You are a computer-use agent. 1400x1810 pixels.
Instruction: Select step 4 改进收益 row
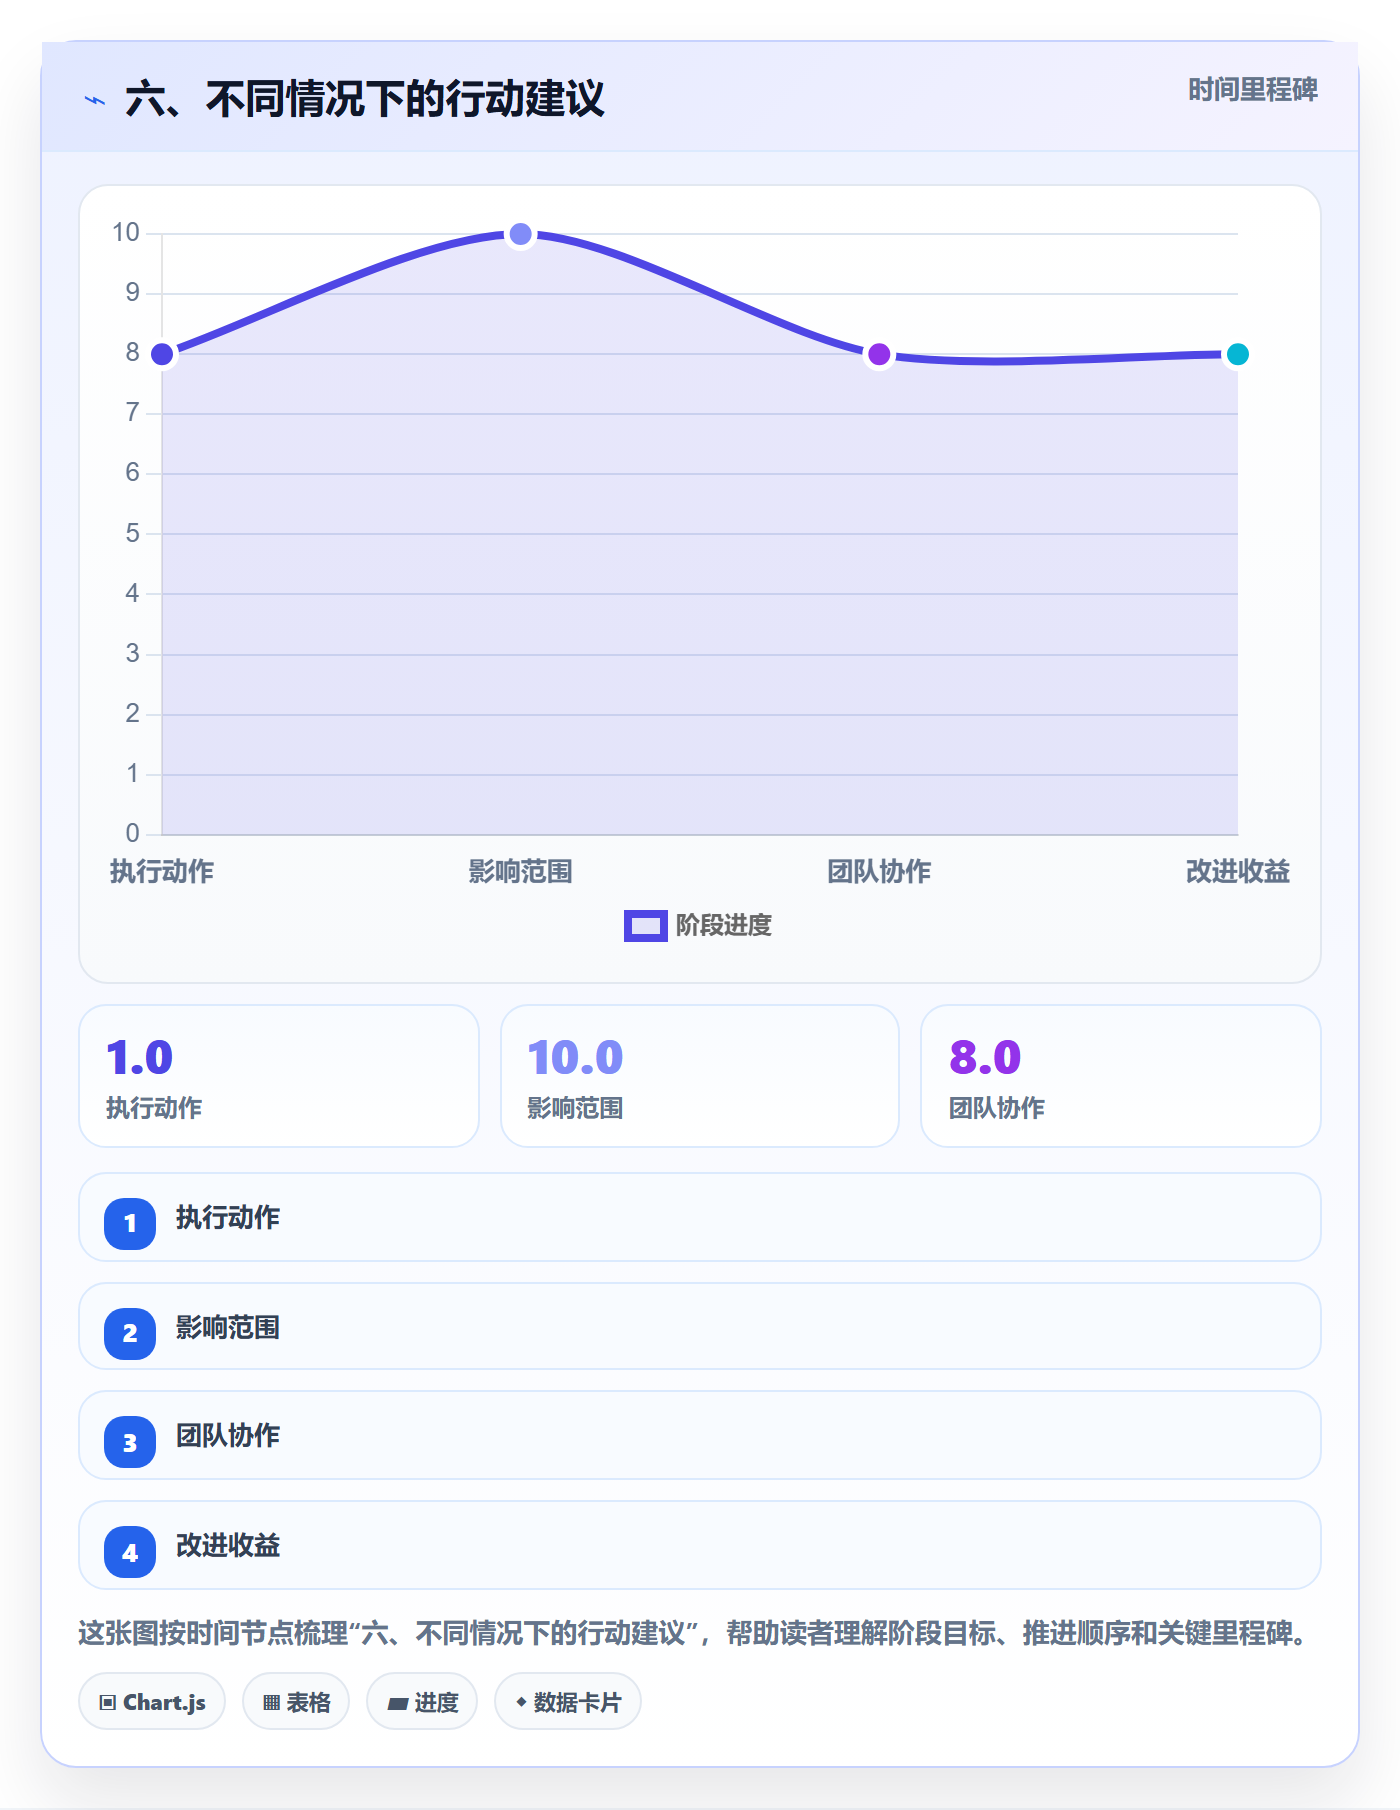[700, 1545]
